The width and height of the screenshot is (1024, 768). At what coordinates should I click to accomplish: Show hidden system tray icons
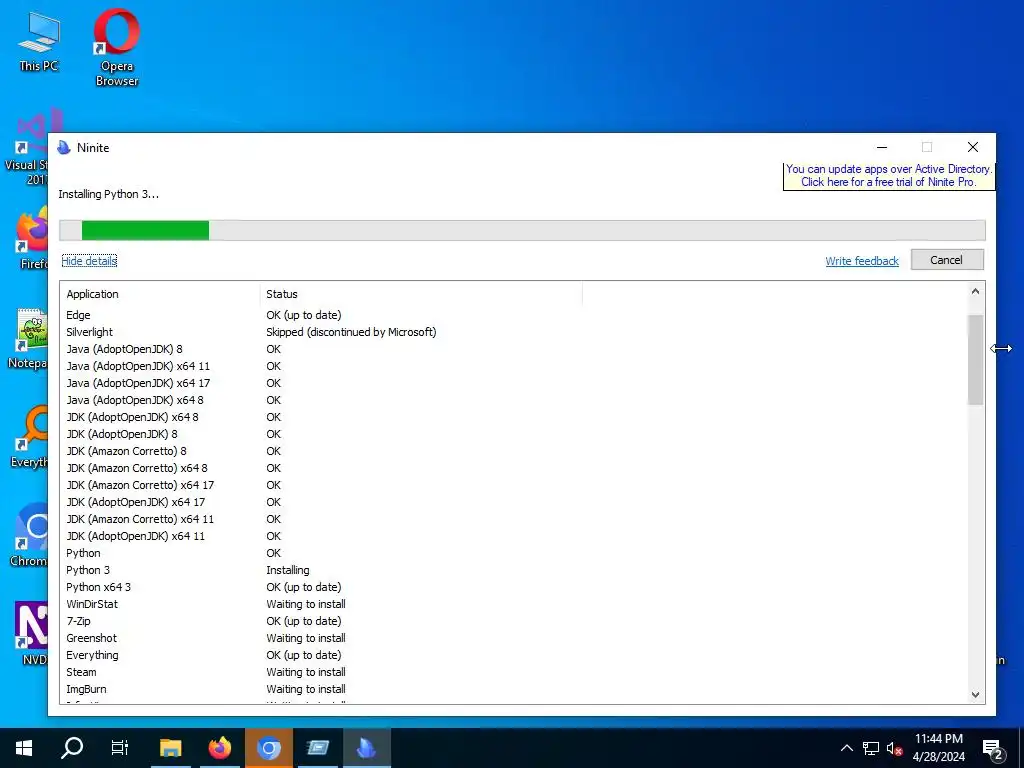click(x=846, y=748)
